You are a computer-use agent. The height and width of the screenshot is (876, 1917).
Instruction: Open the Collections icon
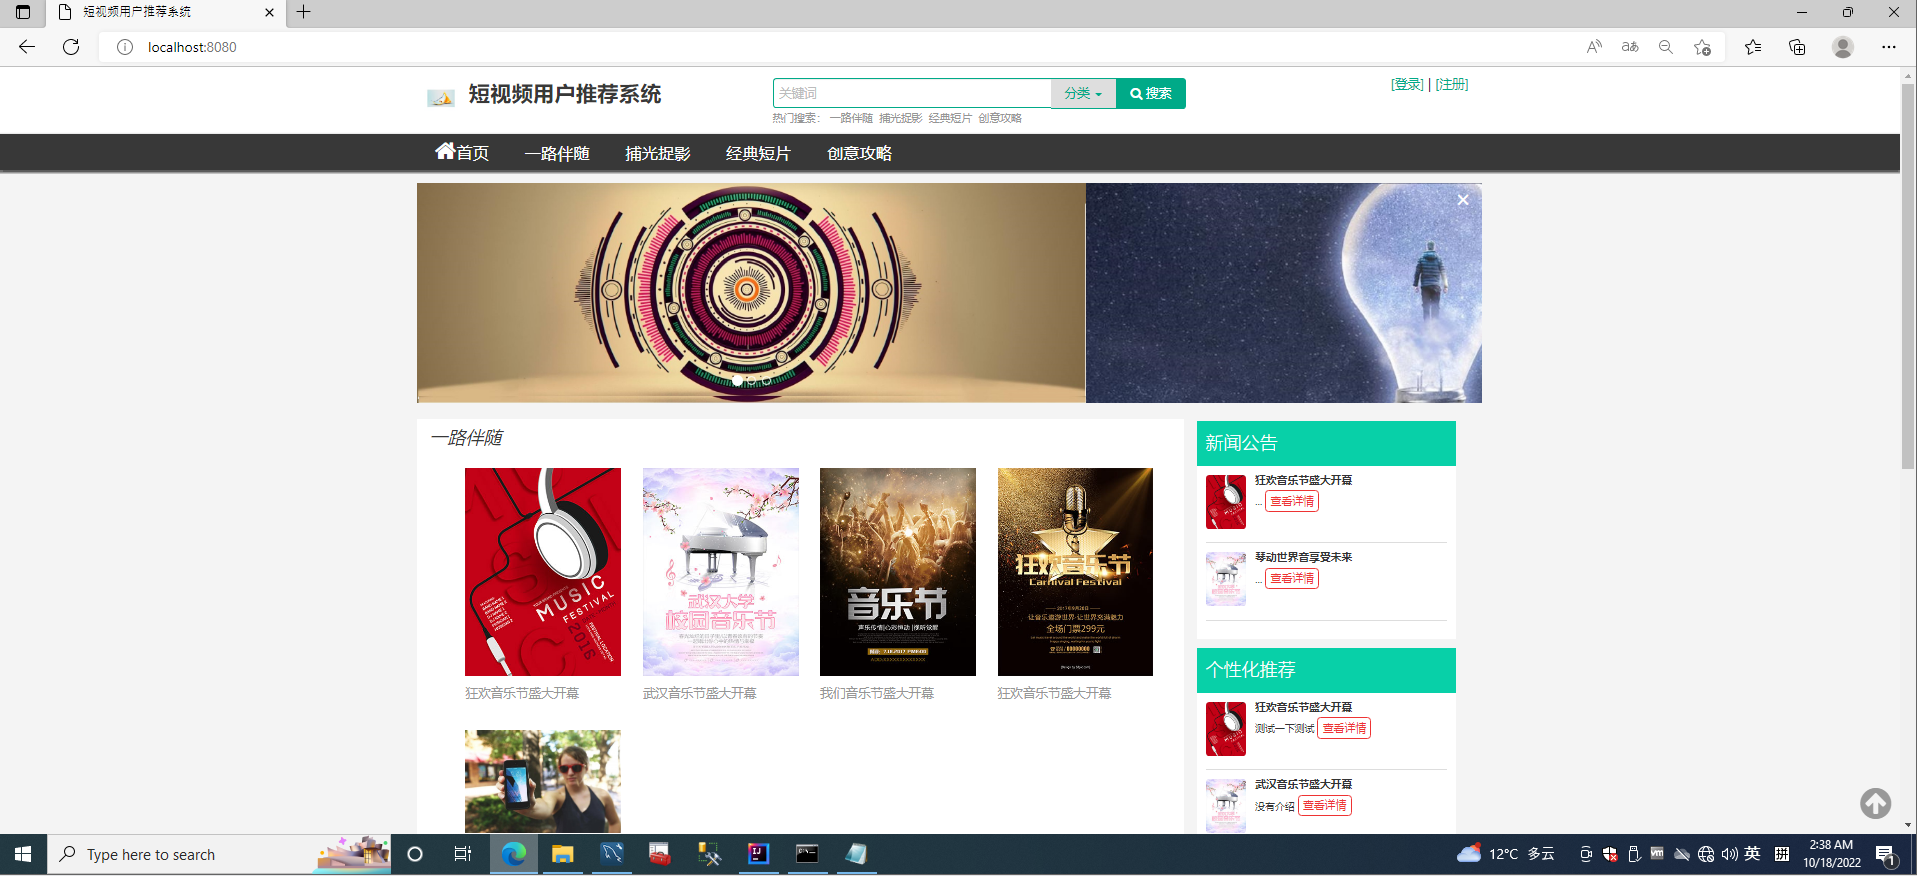(1797, 47)
